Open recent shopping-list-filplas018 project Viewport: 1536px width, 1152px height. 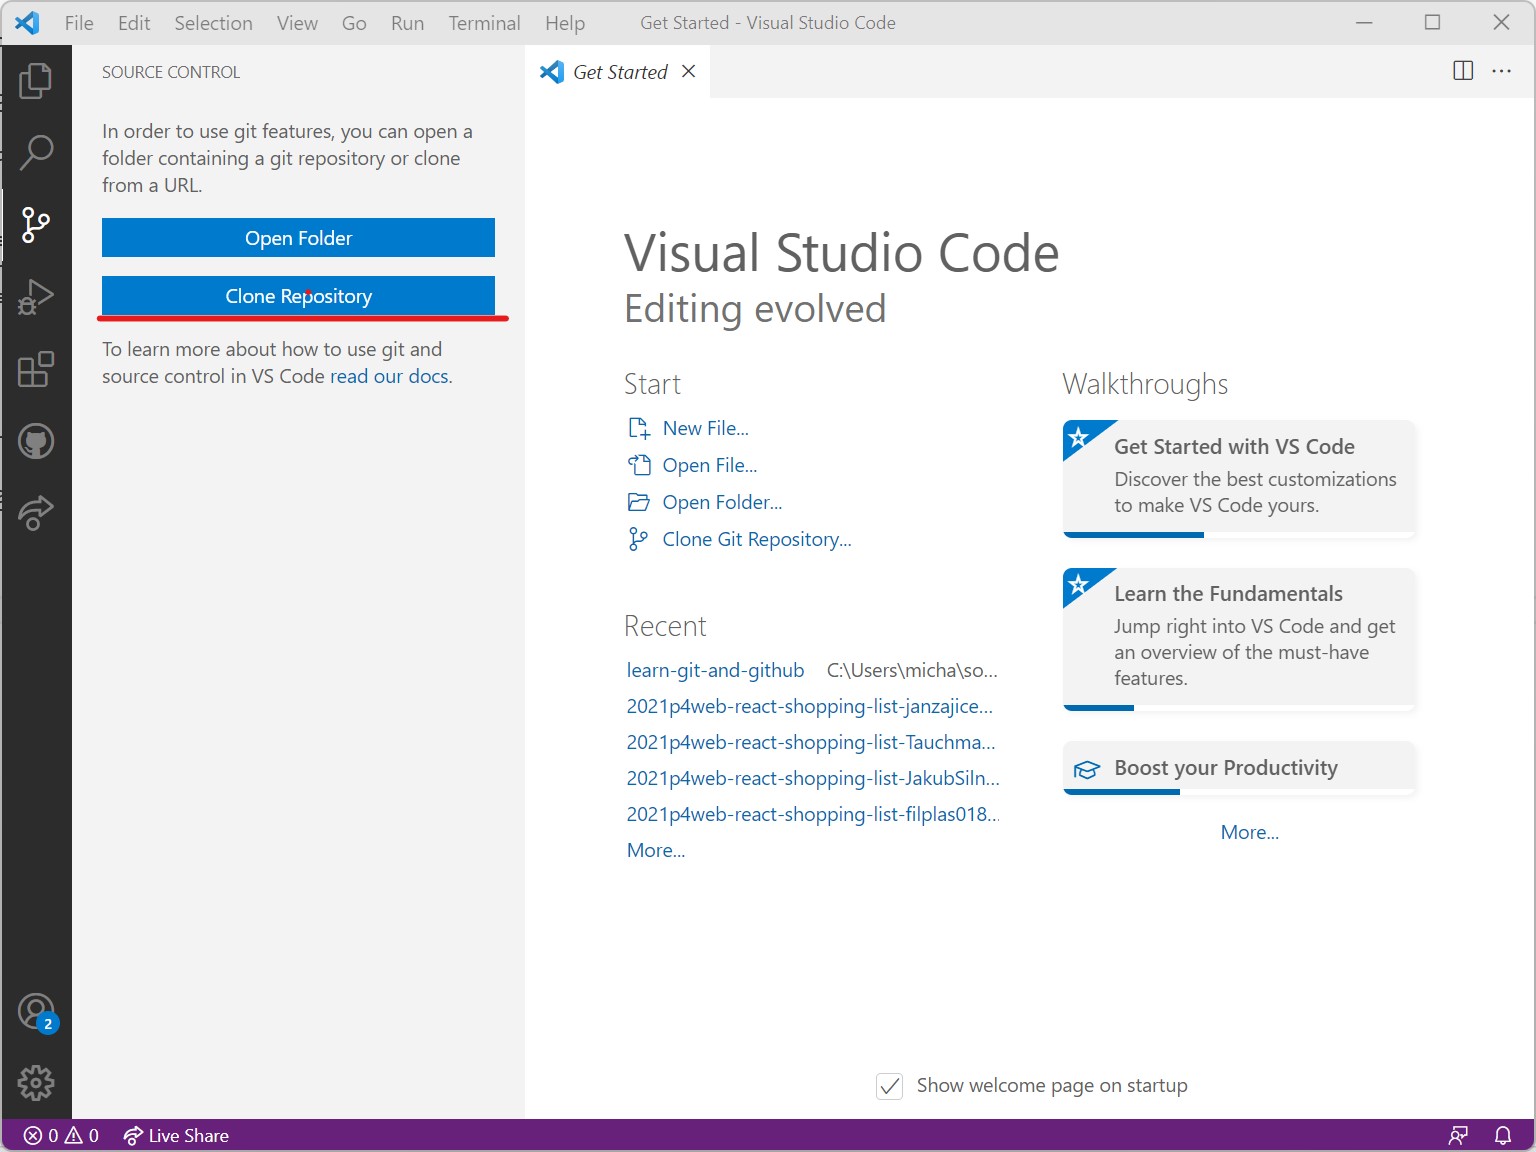[x=813, y=814]
